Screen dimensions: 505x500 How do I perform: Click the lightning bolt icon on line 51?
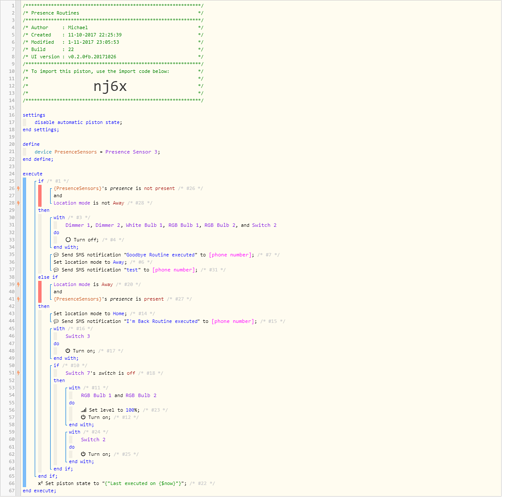[18, 373]
